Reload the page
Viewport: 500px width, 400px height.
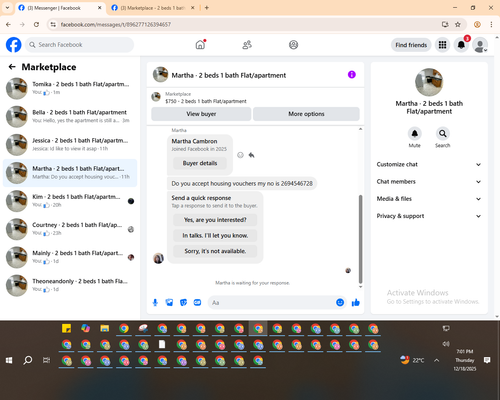[x=36, y=24]
